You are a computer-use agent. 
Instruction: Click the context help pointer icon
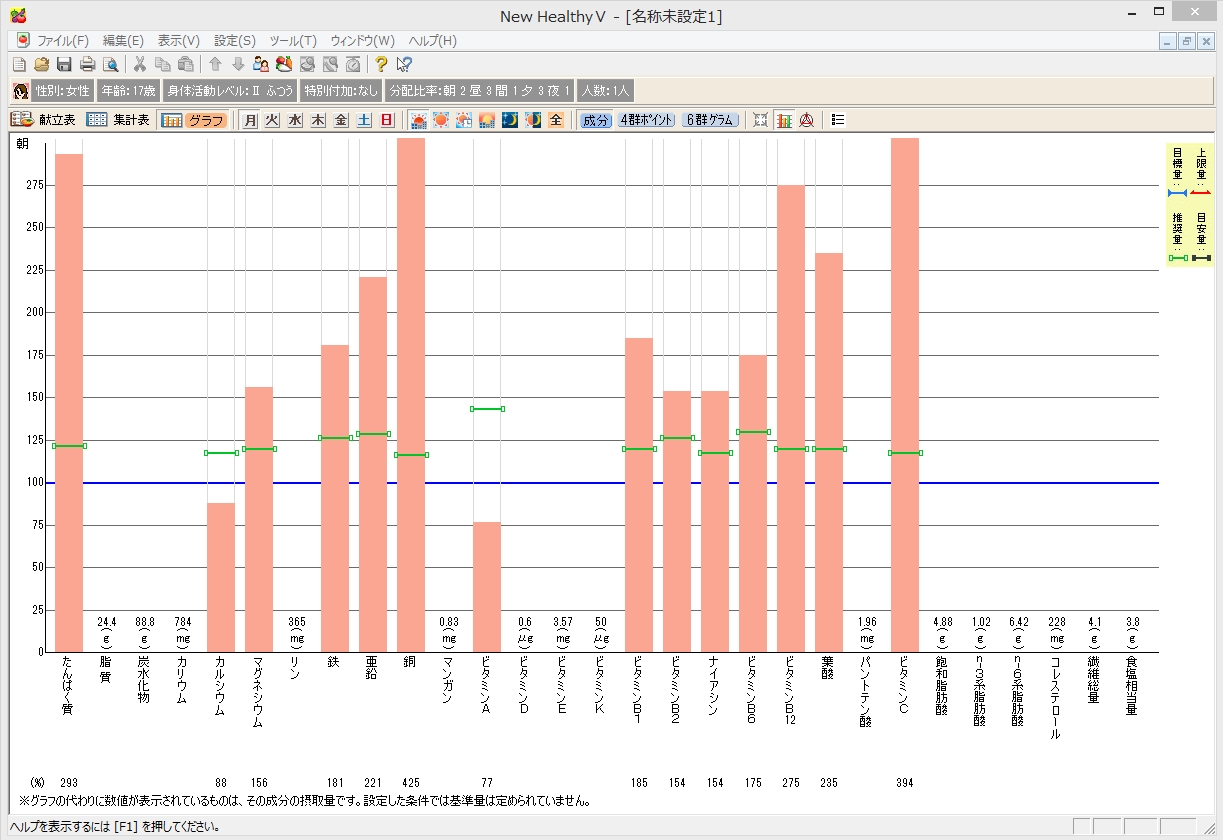click(x=404, y=65)
